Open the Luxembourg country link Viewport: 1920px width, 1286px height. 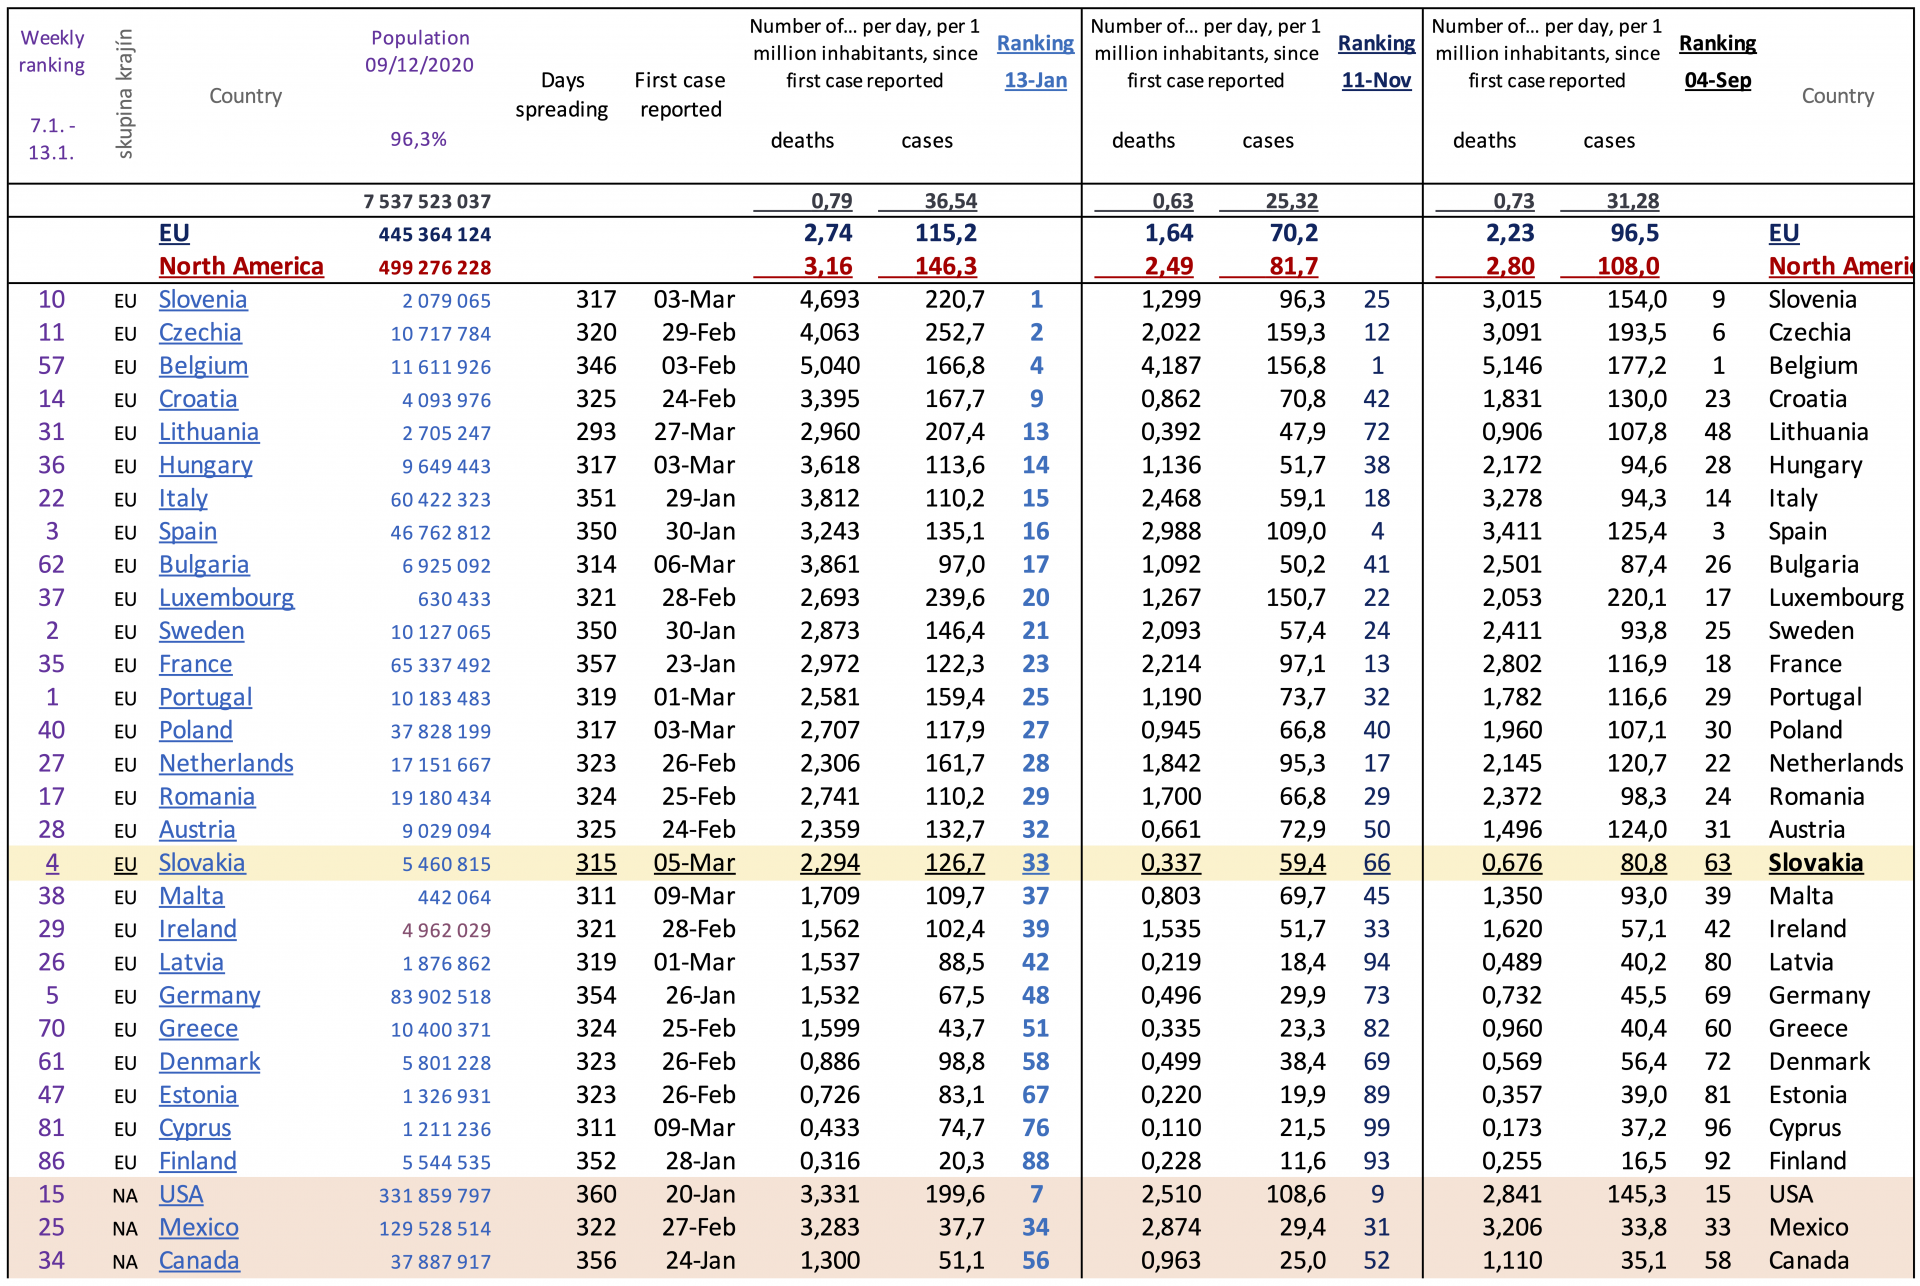226,598
